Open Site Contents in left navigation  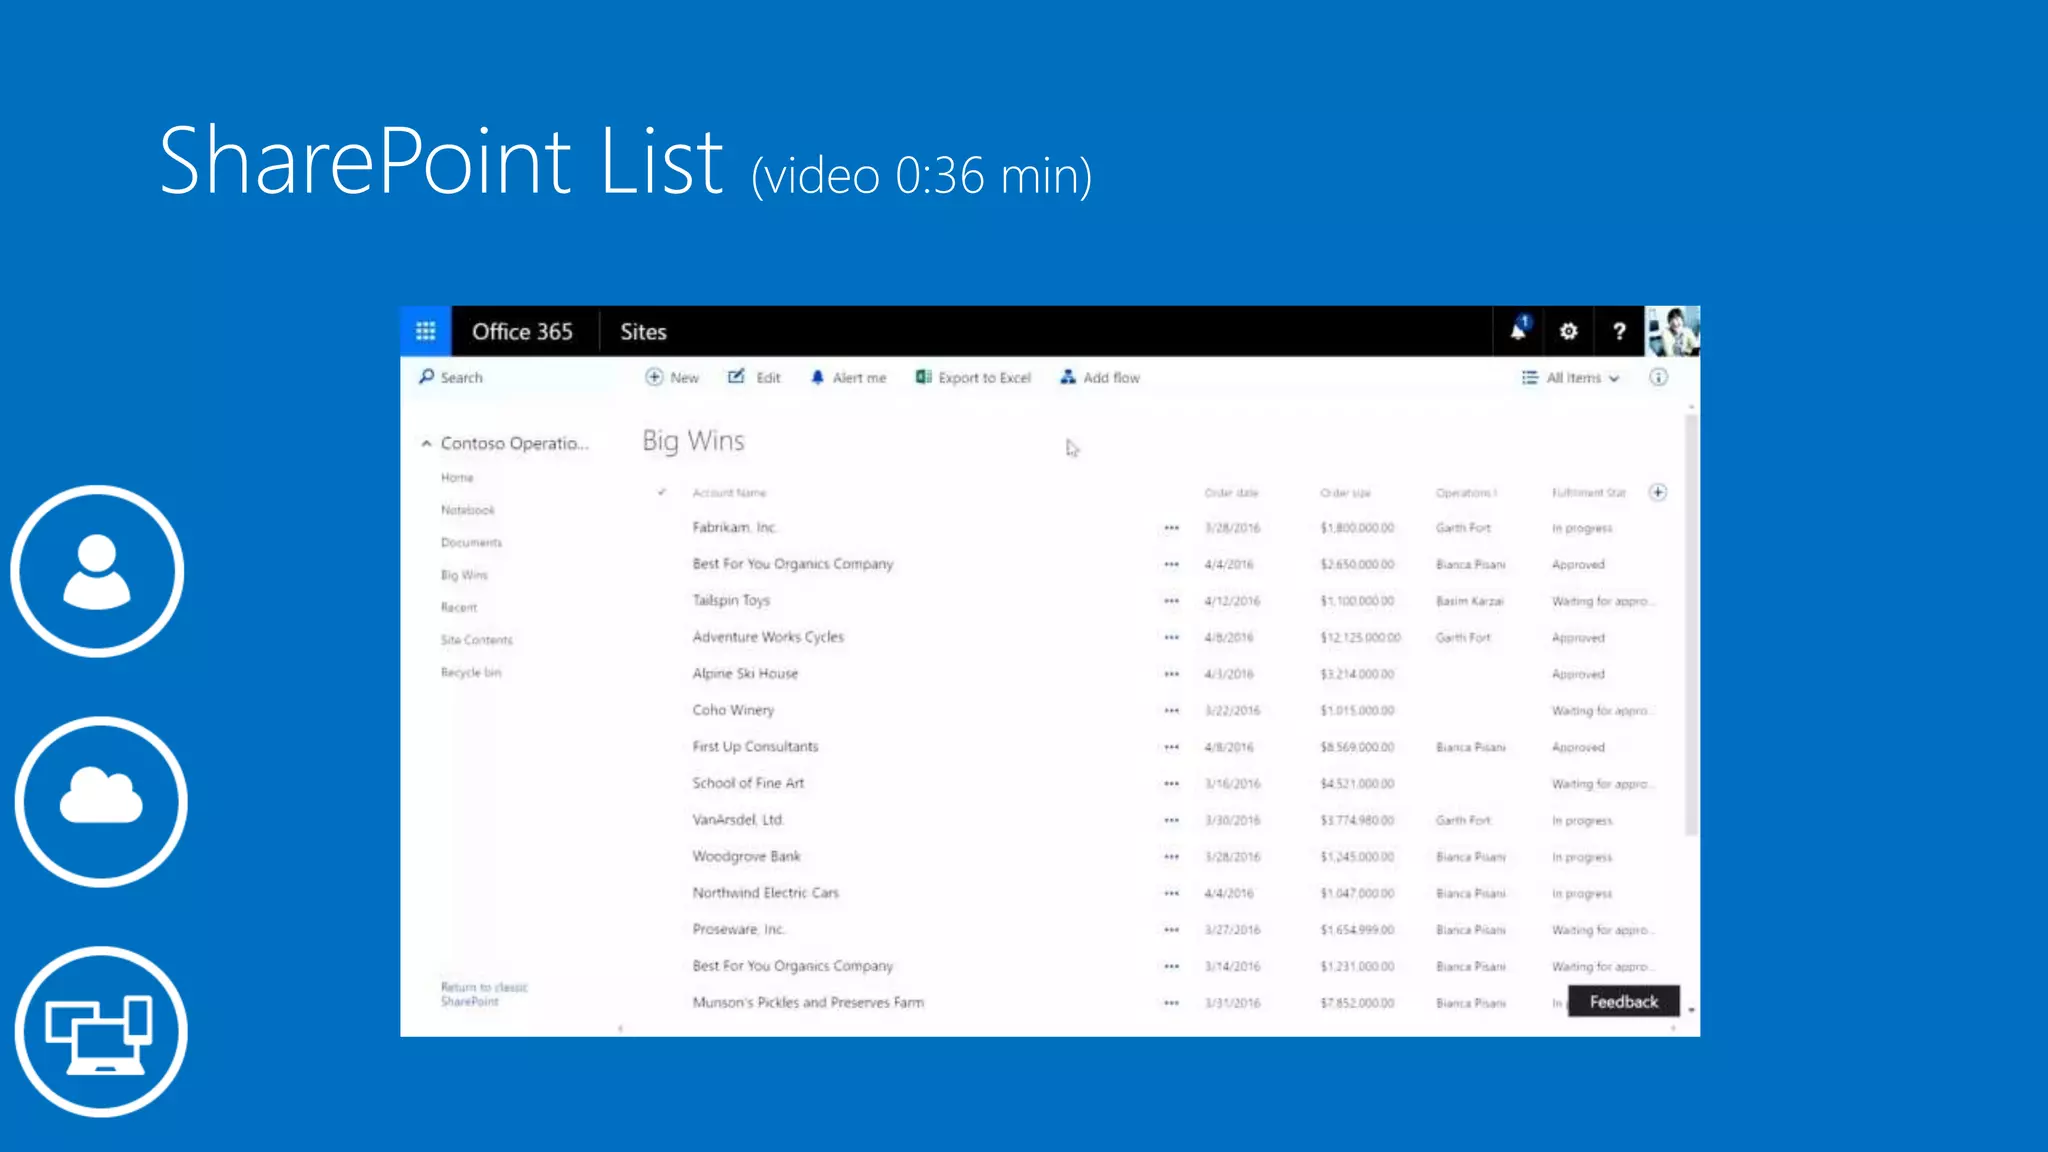pos(476,640)
